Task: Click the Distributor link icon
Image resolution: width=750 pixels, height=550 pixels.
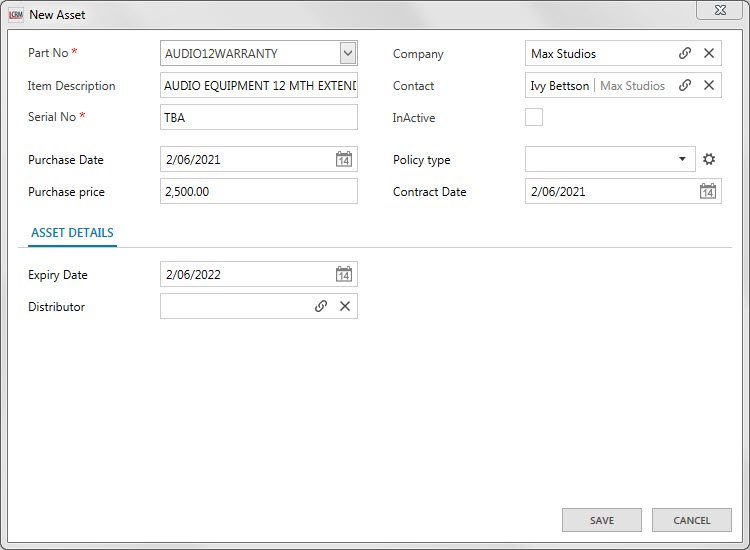Action: pos(321,307)
